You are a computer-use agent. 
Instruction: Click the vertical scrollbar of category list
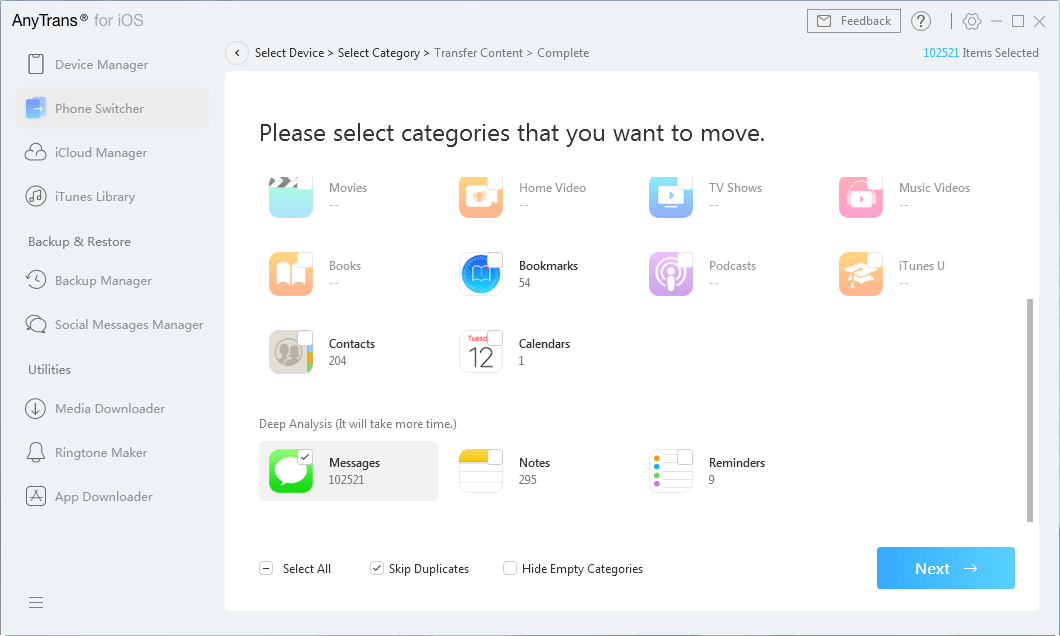point(1030,410)
